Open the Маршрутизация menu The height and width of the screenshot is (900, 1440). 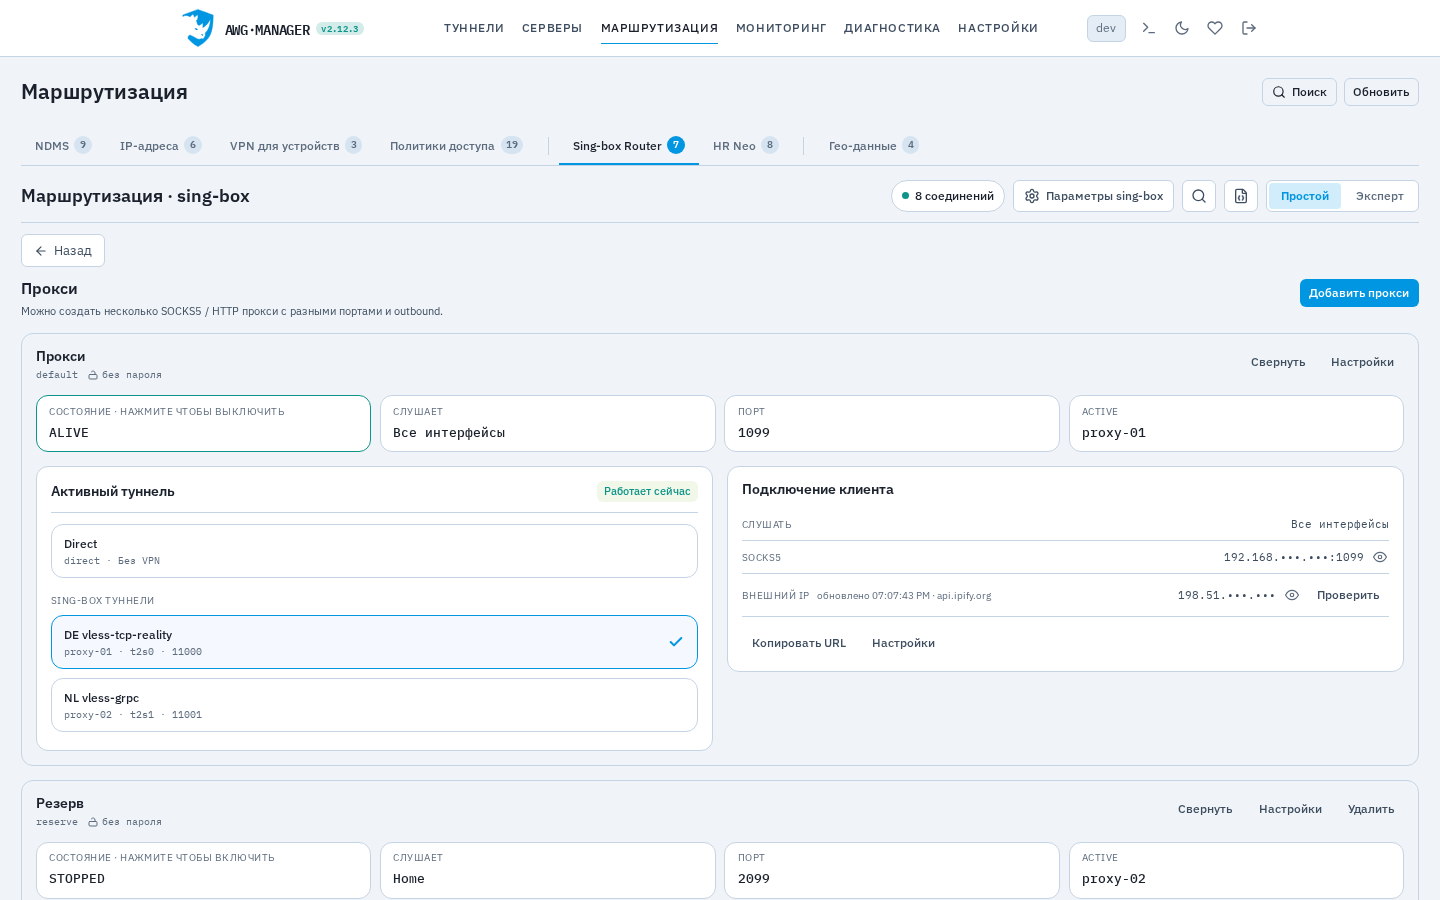[x=659, y=28]
